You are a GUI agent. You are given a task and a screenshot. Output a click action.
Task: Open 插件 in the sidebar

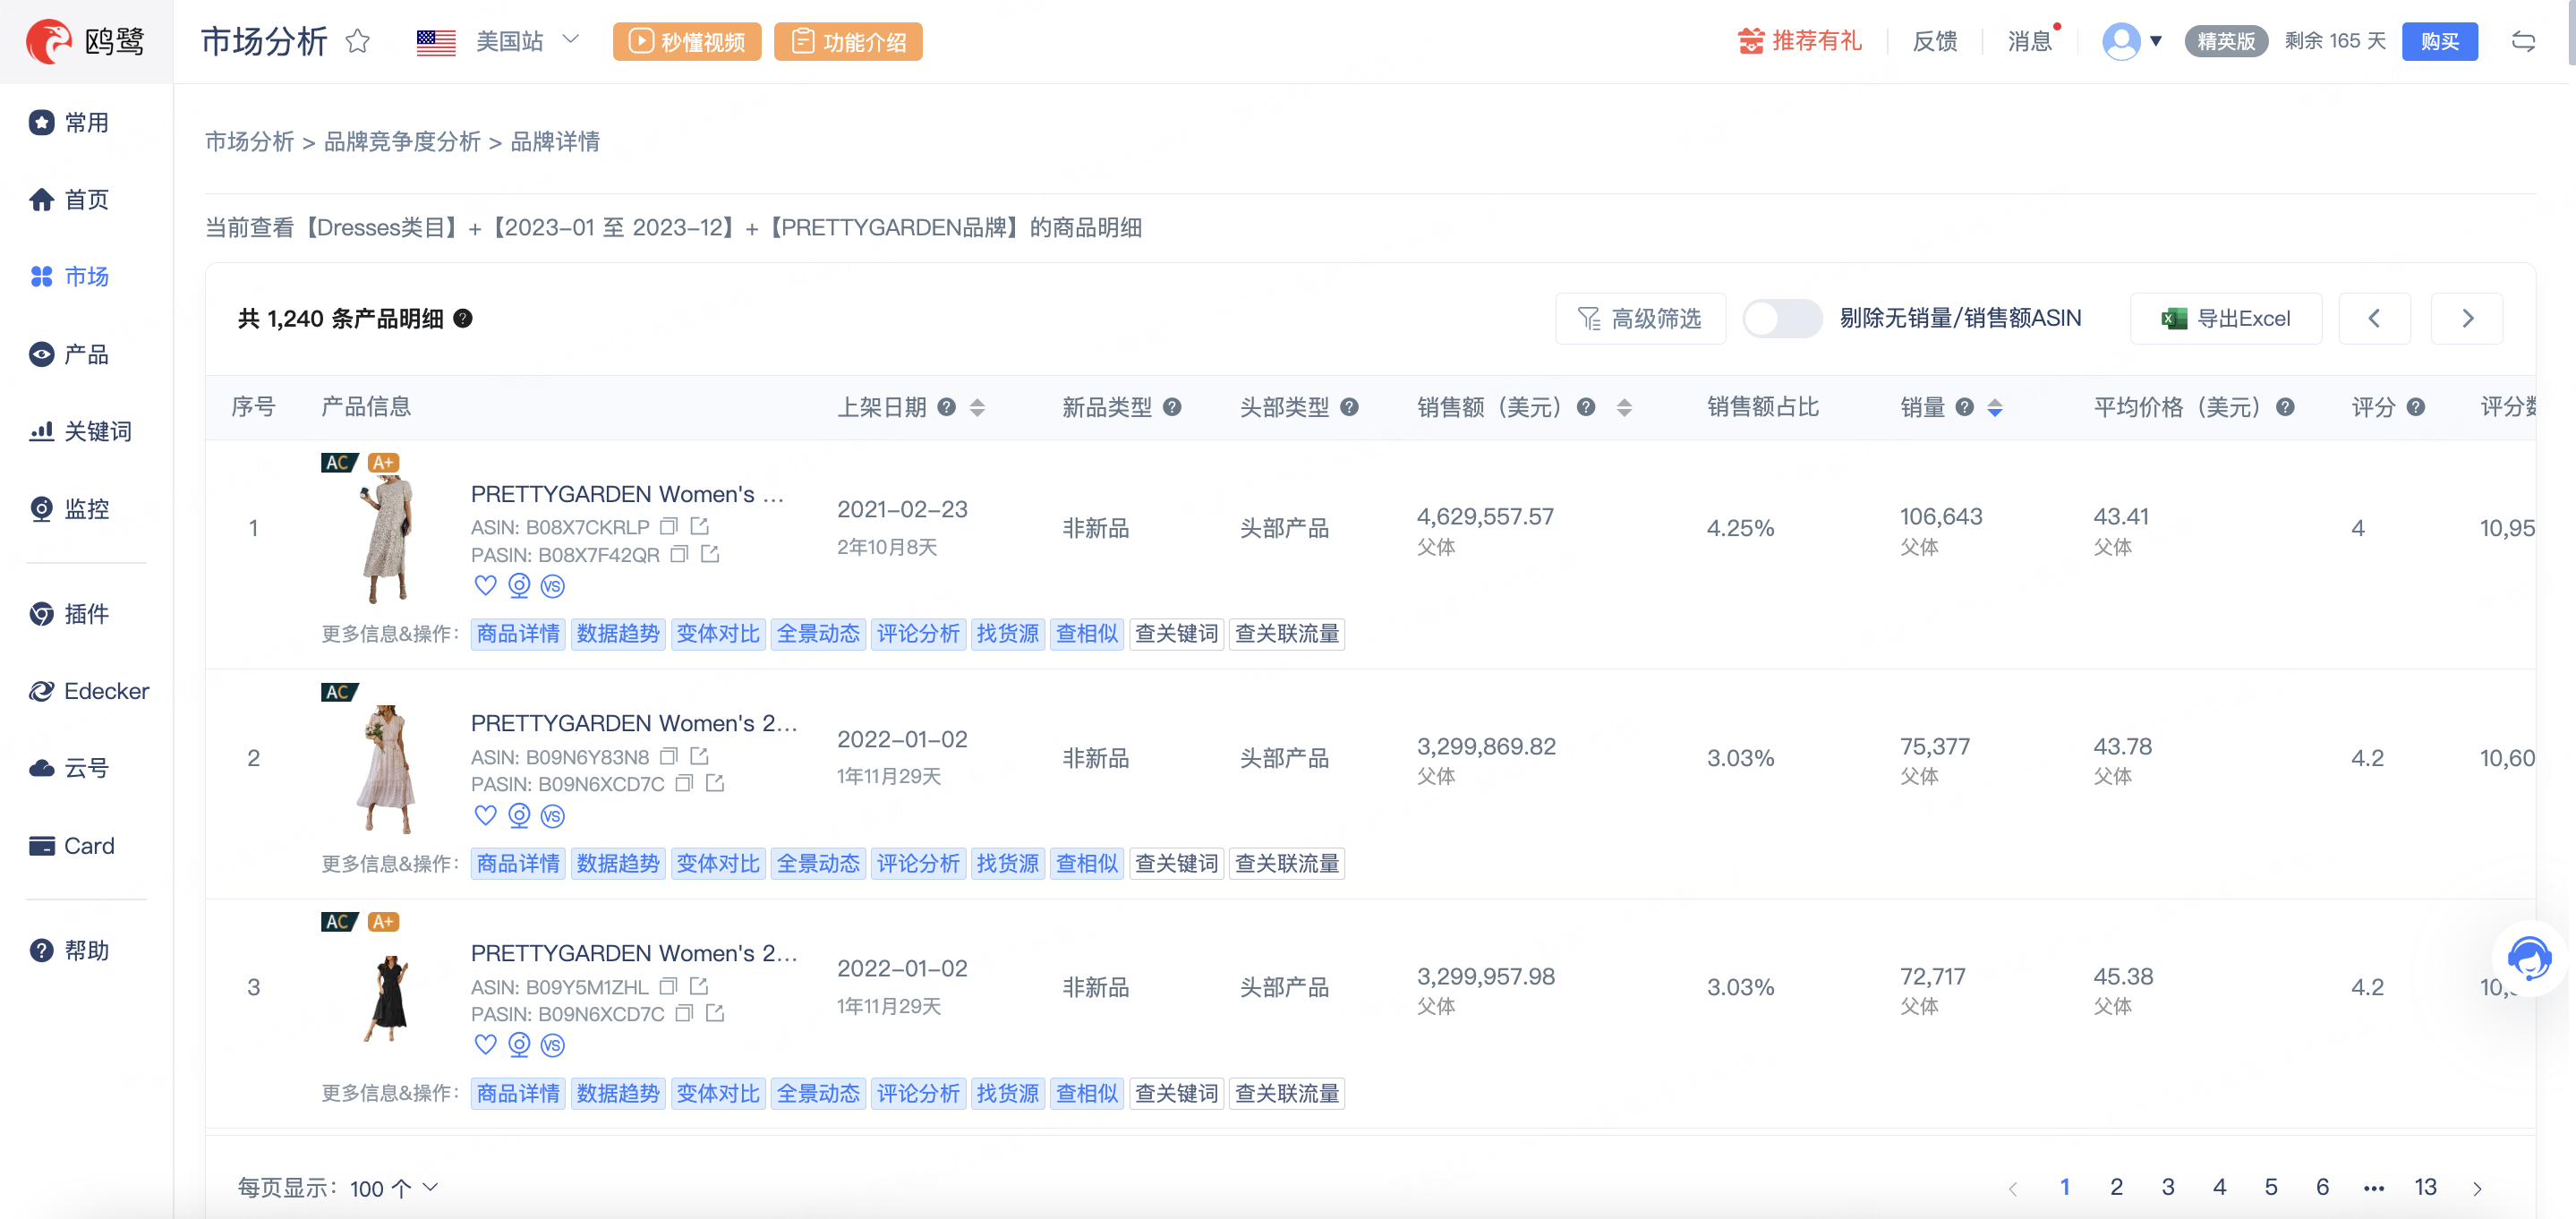coord(70,613)
